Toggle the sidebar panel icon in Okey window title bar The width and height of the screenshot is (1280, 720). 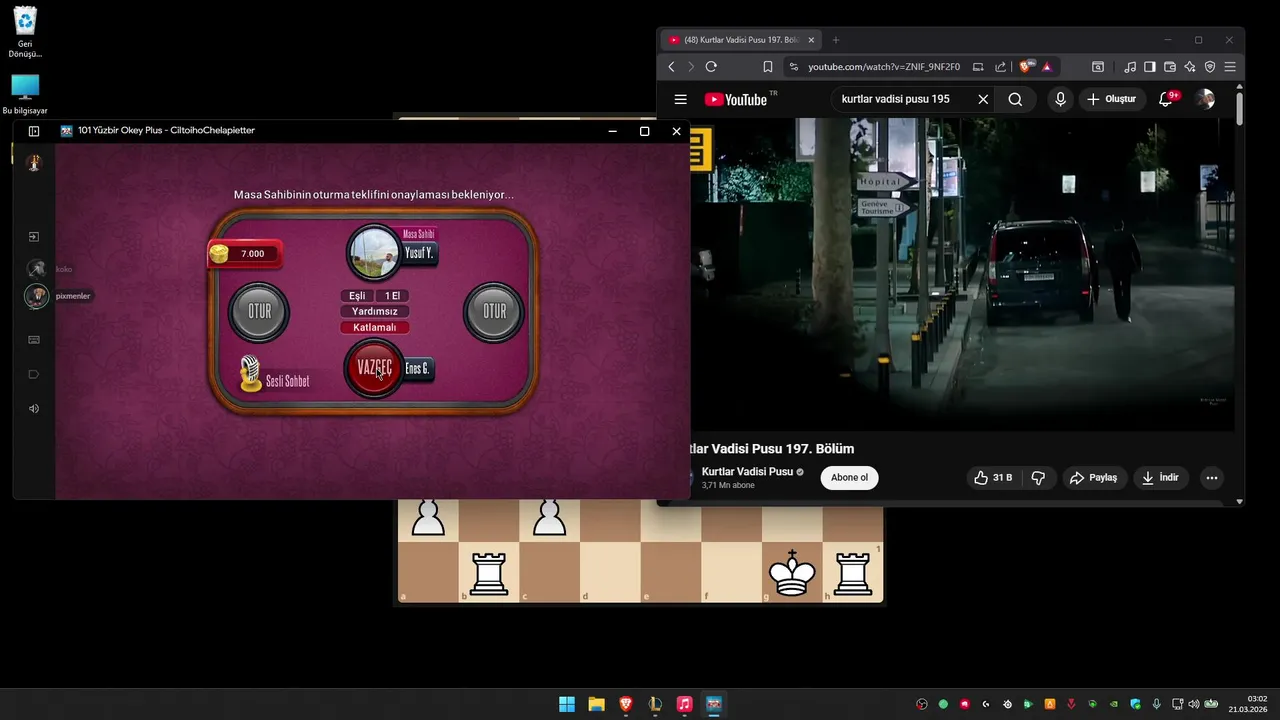coord(34,131)
